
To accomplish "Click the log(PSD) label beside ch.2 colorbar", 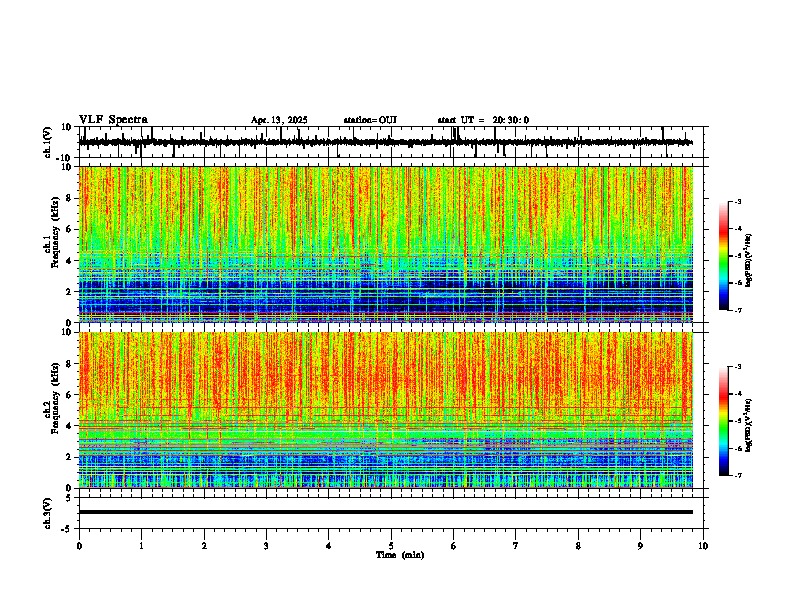I will [x=749, y=425].
